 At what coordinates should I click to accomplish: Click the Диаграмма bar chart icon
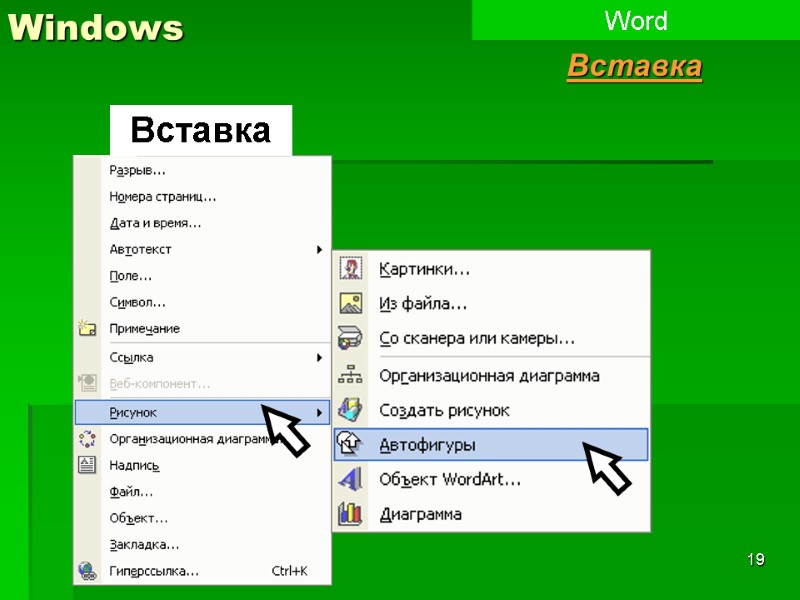[x=350, y=513]
